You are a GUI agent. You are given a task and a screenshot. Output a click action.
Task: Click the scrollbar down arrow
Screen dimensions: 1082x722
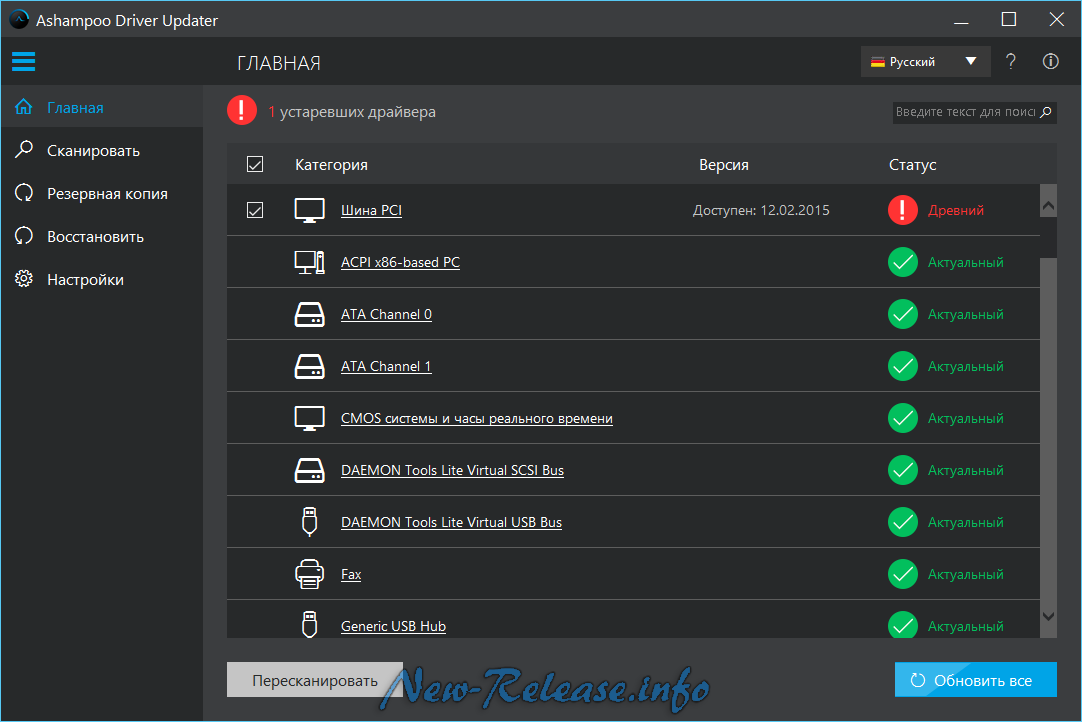click(x=1048, y=616)
